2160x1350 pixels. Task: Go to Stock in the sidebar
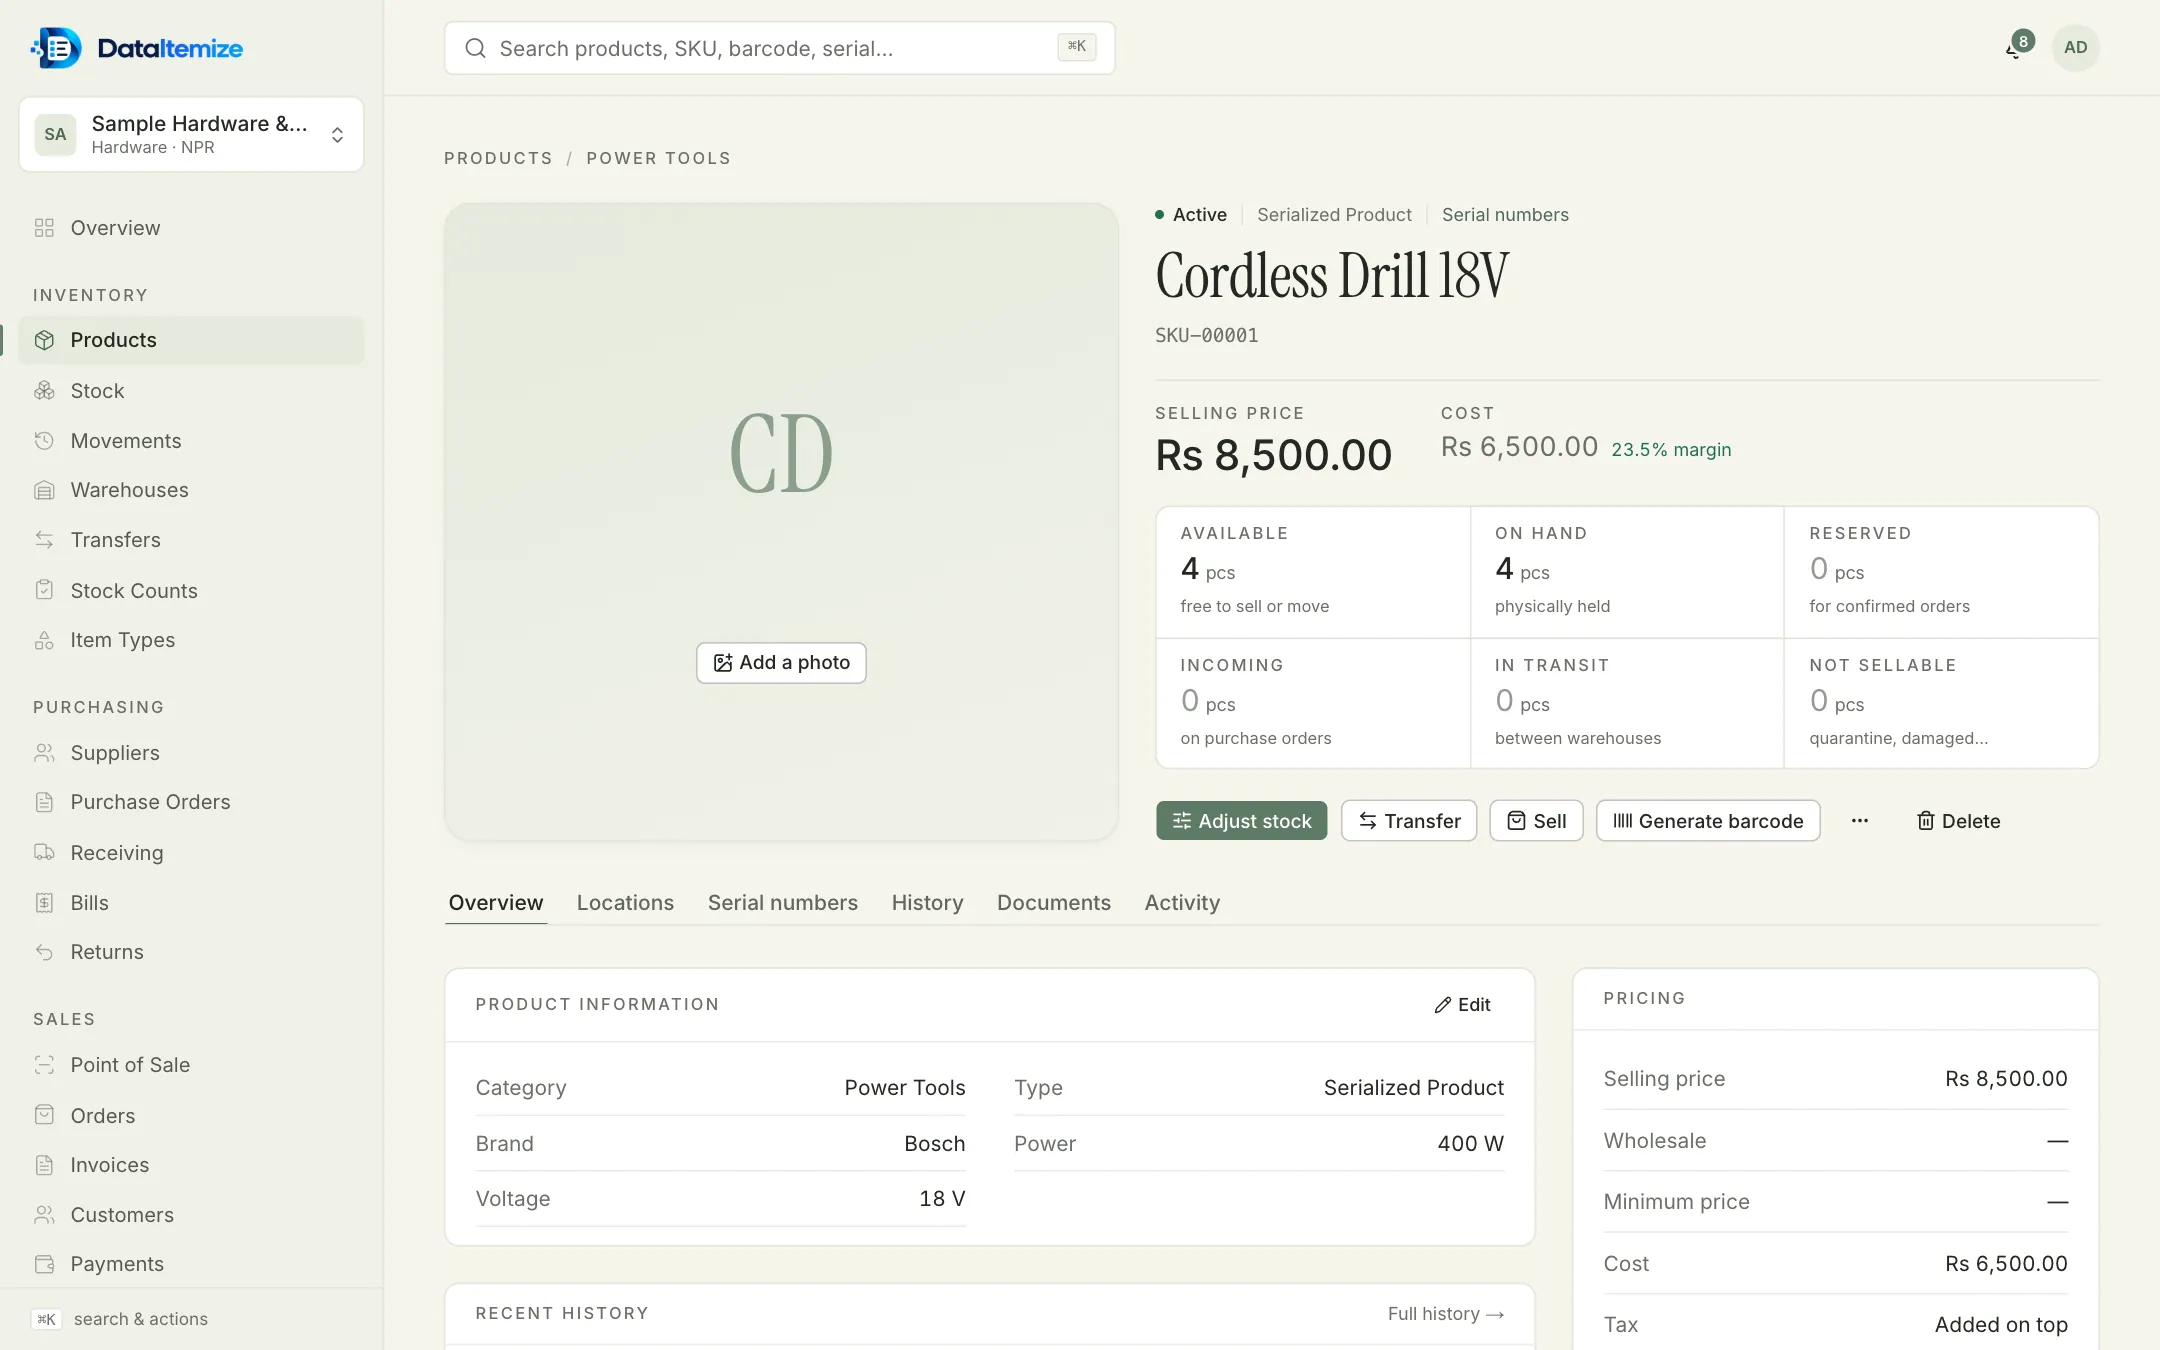190,391
